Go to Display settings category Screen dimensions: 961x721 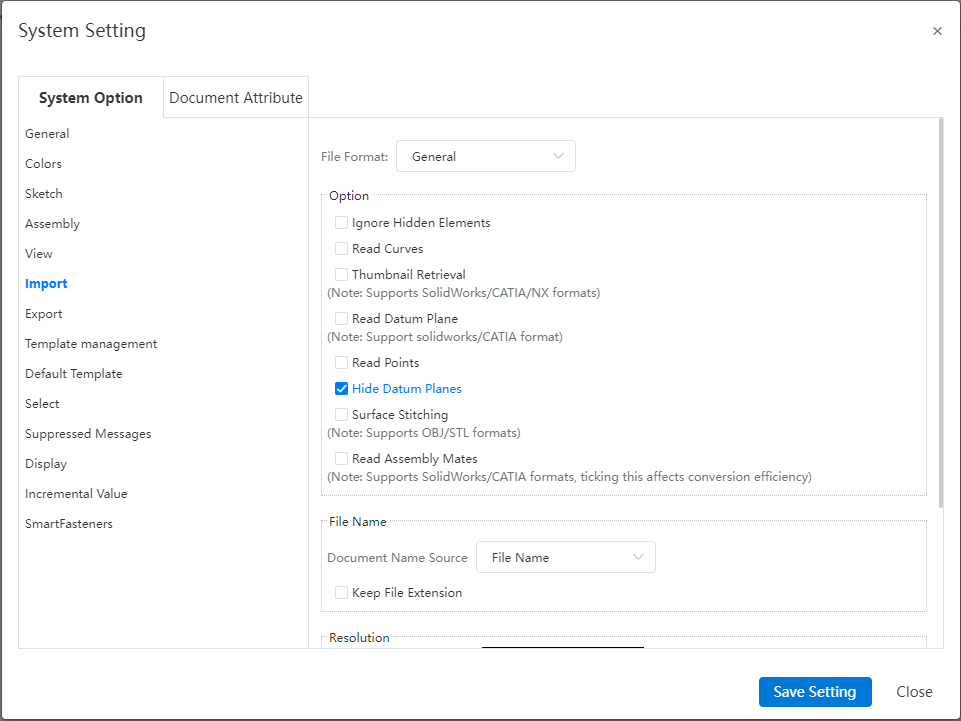[46, 464]
